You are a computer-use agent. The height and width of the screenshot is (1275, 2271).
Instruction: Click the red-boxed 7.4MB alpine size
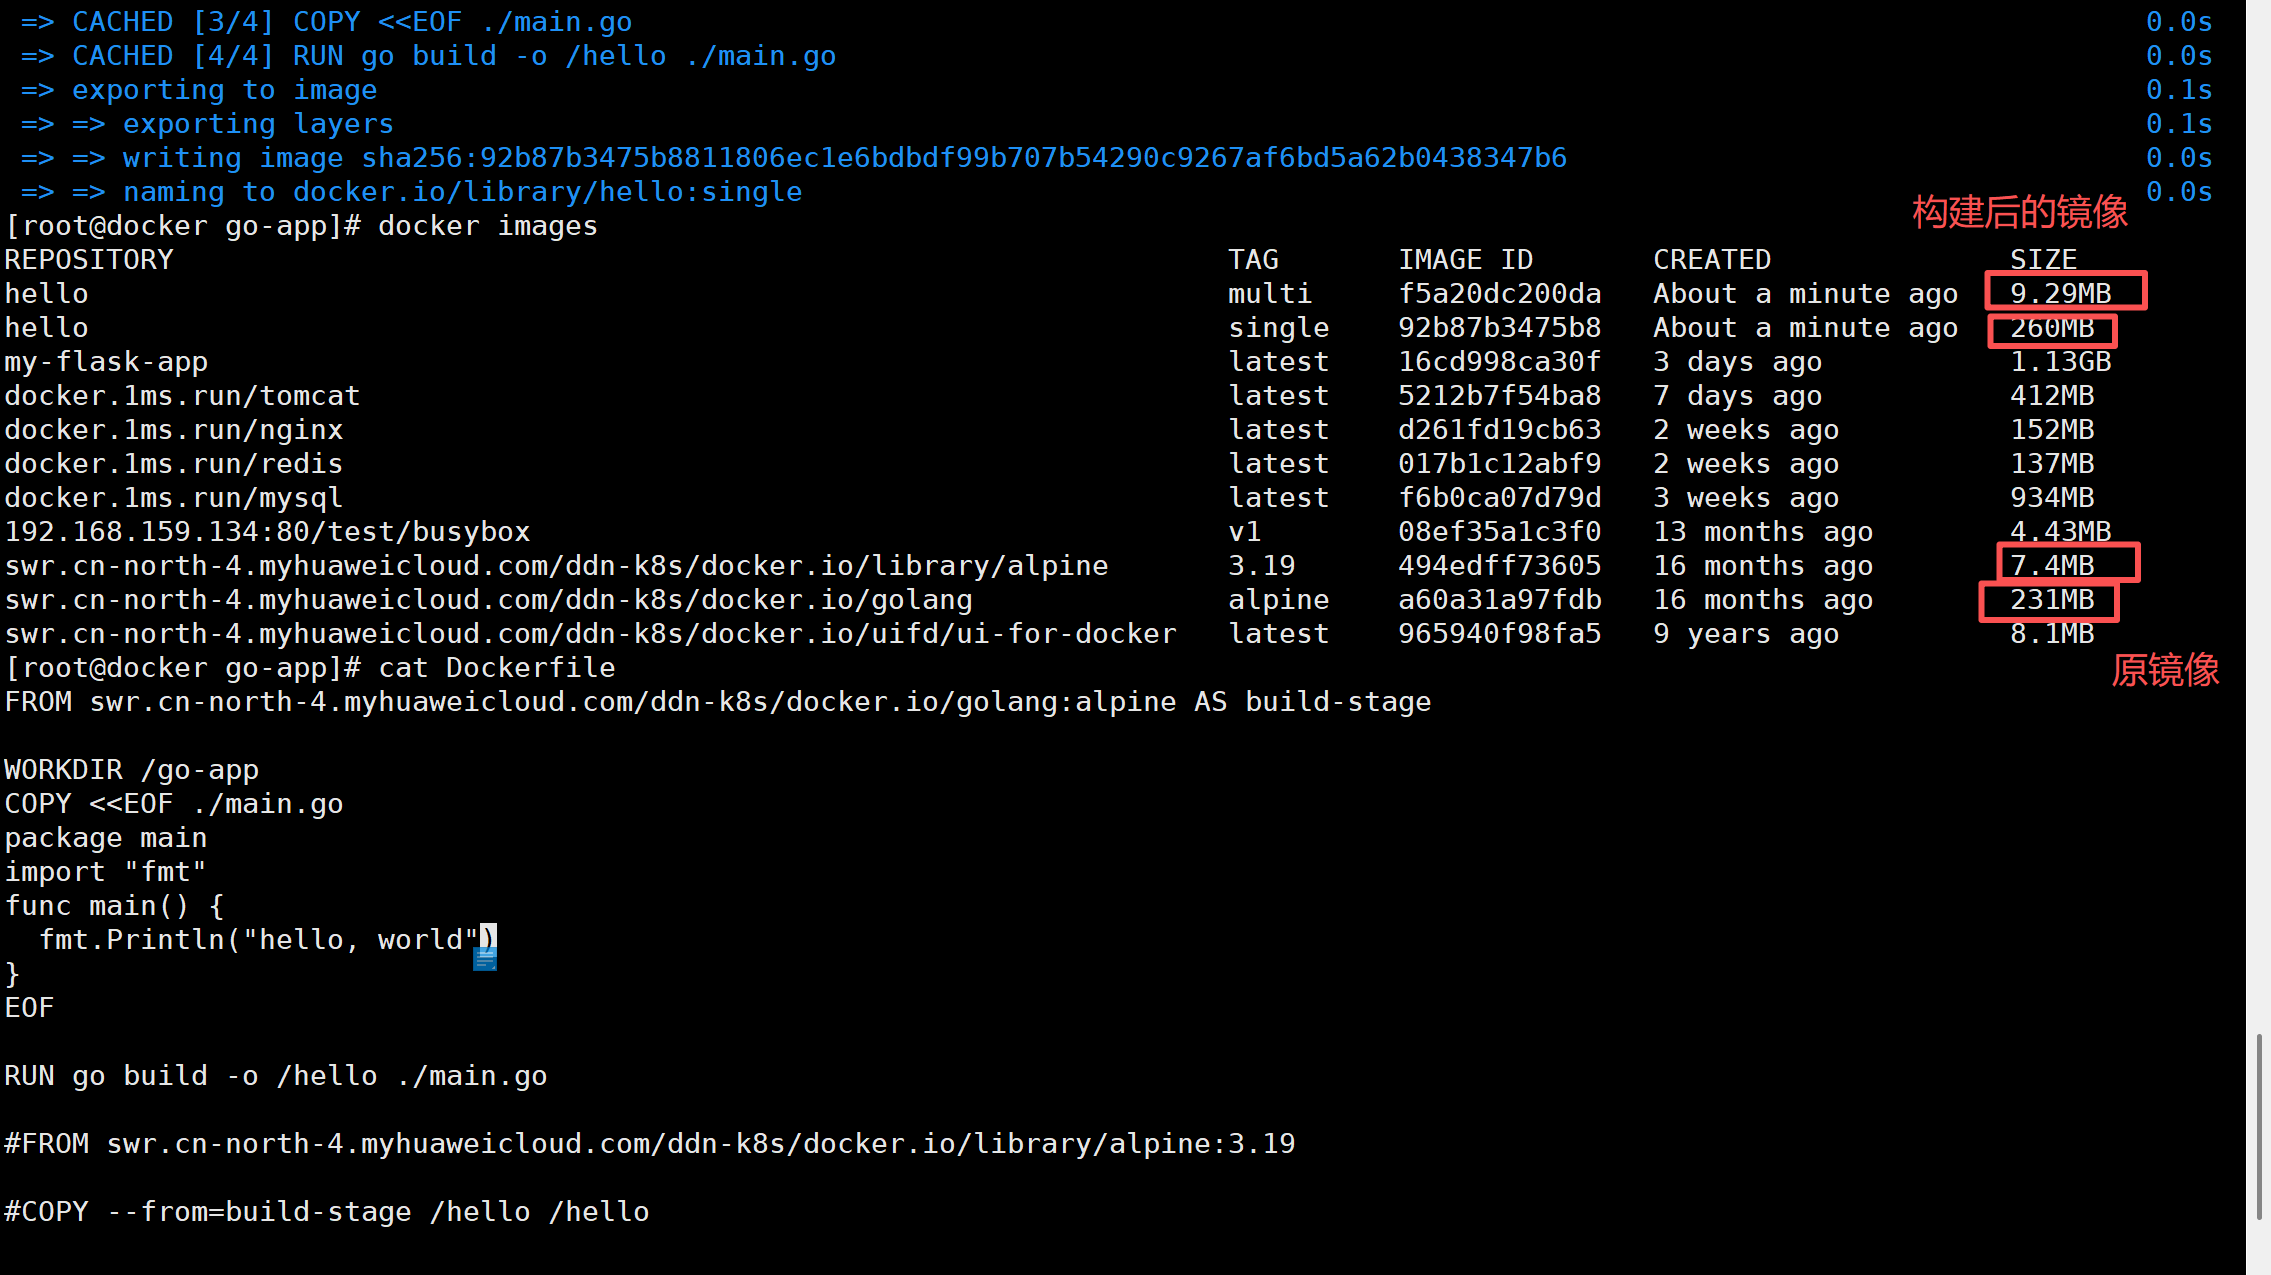coord(2054,565)
